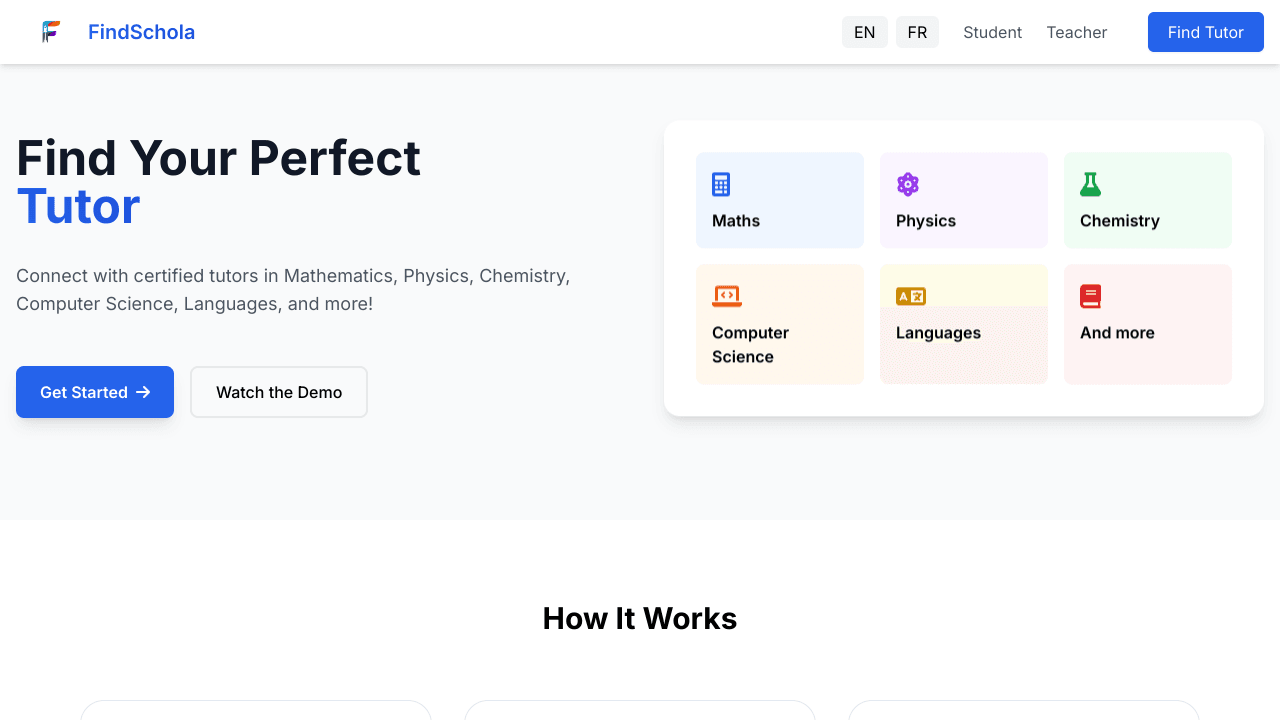
Task: Select the Physics subject card
Action: pos(964,201)
